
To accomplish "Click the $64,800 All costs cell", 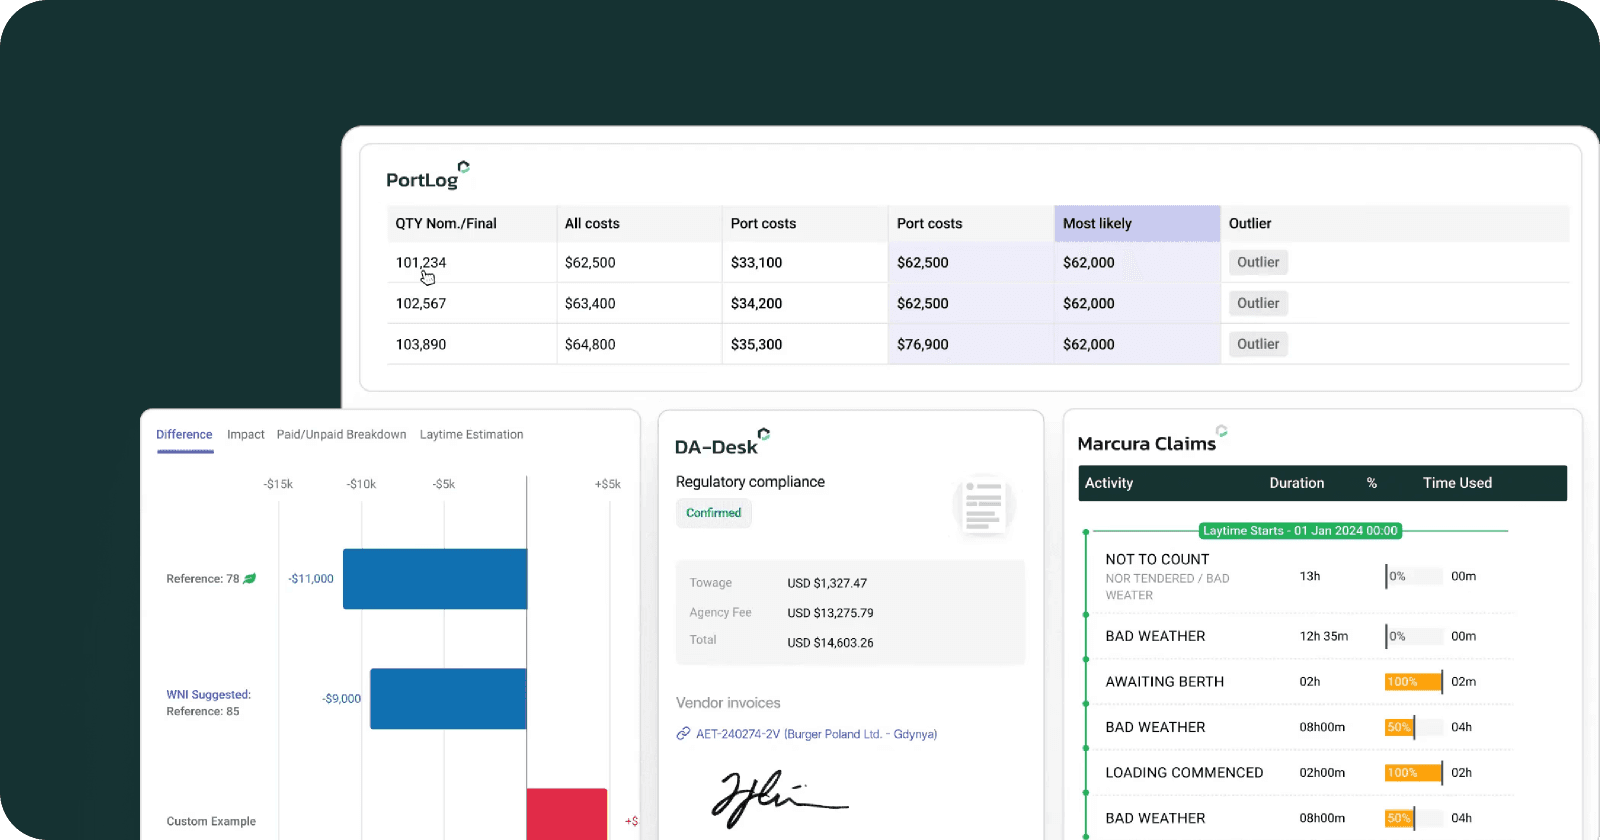I will point(590,344).
